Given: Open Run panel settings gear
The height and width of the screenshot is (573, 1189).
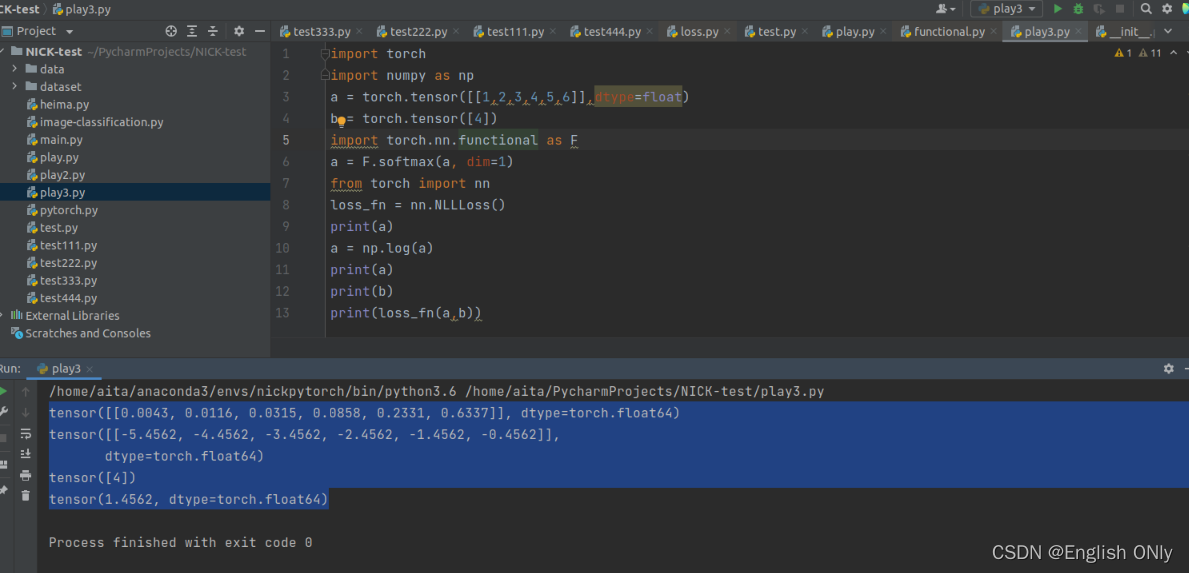Looking at the screenshot, I should click(x=1169, y=368).
